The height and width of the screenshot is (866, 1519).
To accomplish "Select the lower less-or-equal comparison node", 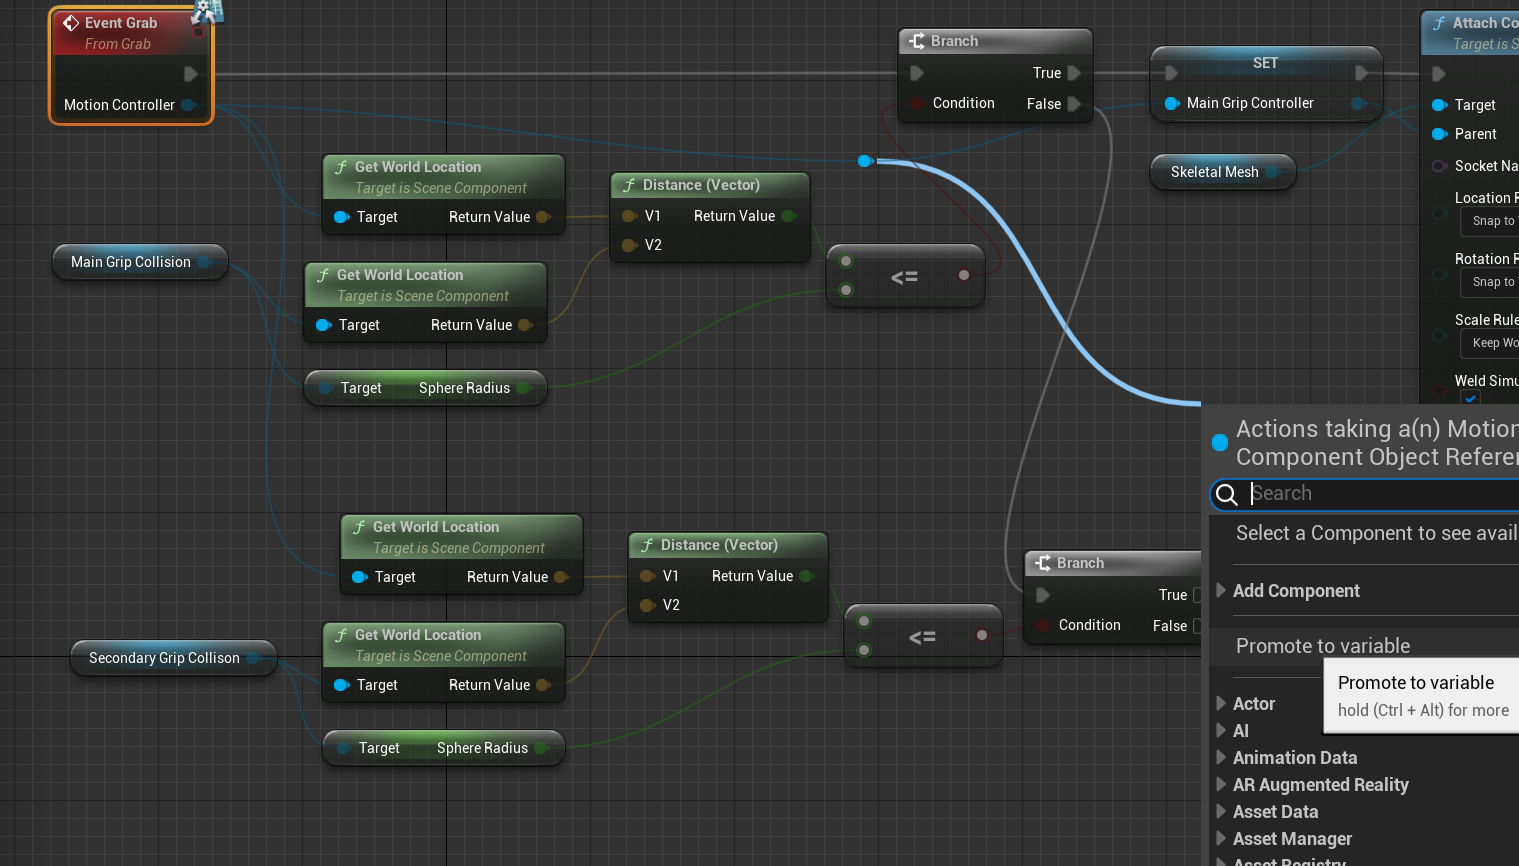I will tap(923, 637).
